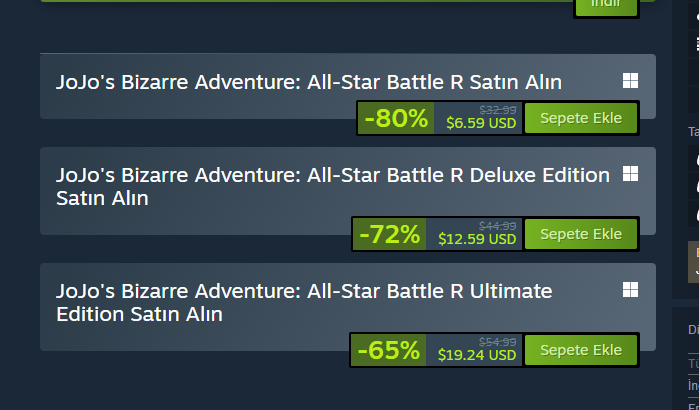Click Windows icon on Ultimate Edition box
The height and width of the screenshot is (410, 699).
pos(630,290)
